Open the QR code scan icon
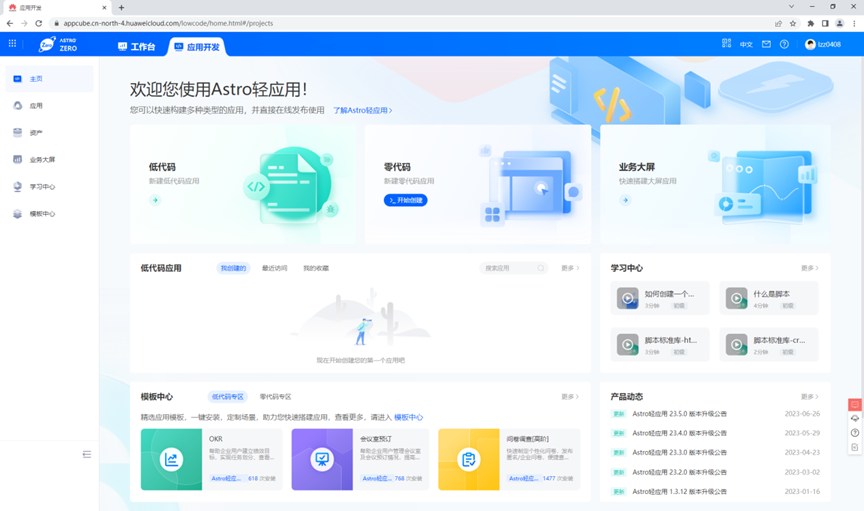This screenshot has width=864, height=511. (726, 44)
